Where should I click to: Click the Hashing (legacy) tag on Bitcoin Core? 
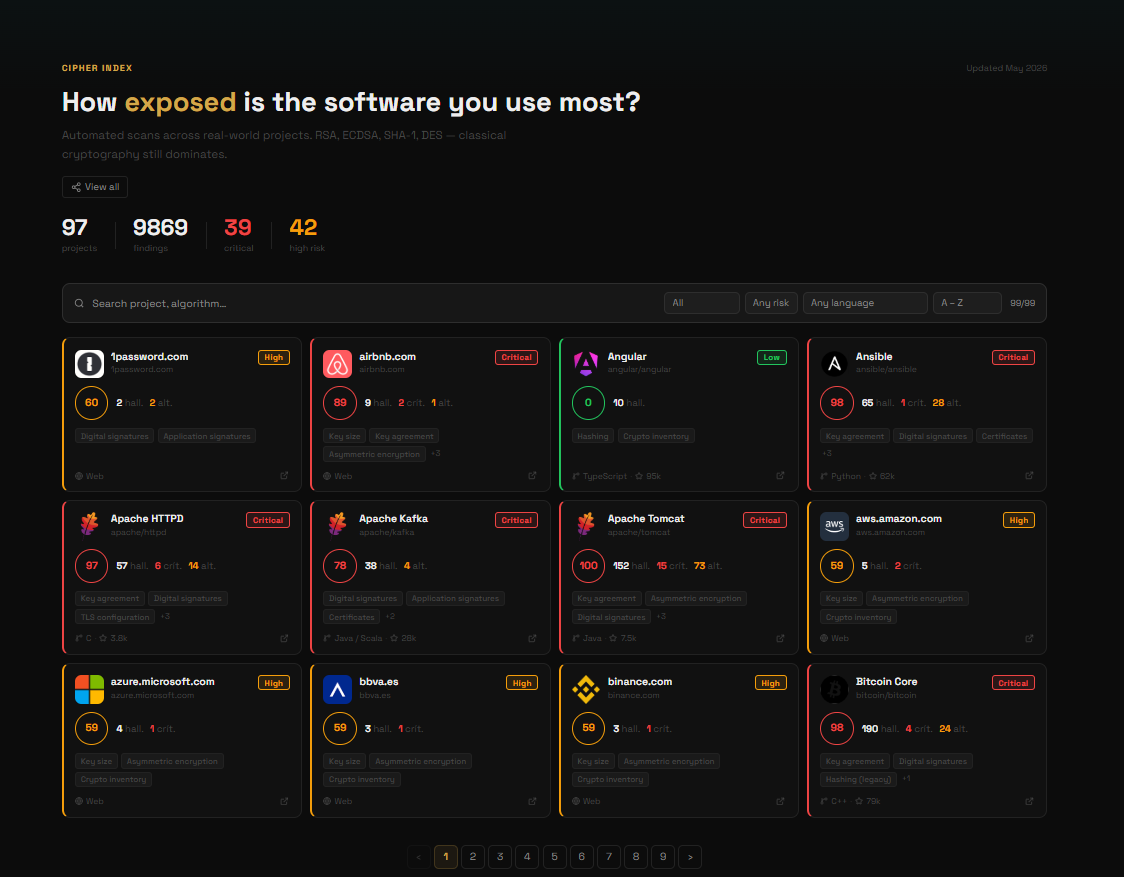(x=858, y=779)
